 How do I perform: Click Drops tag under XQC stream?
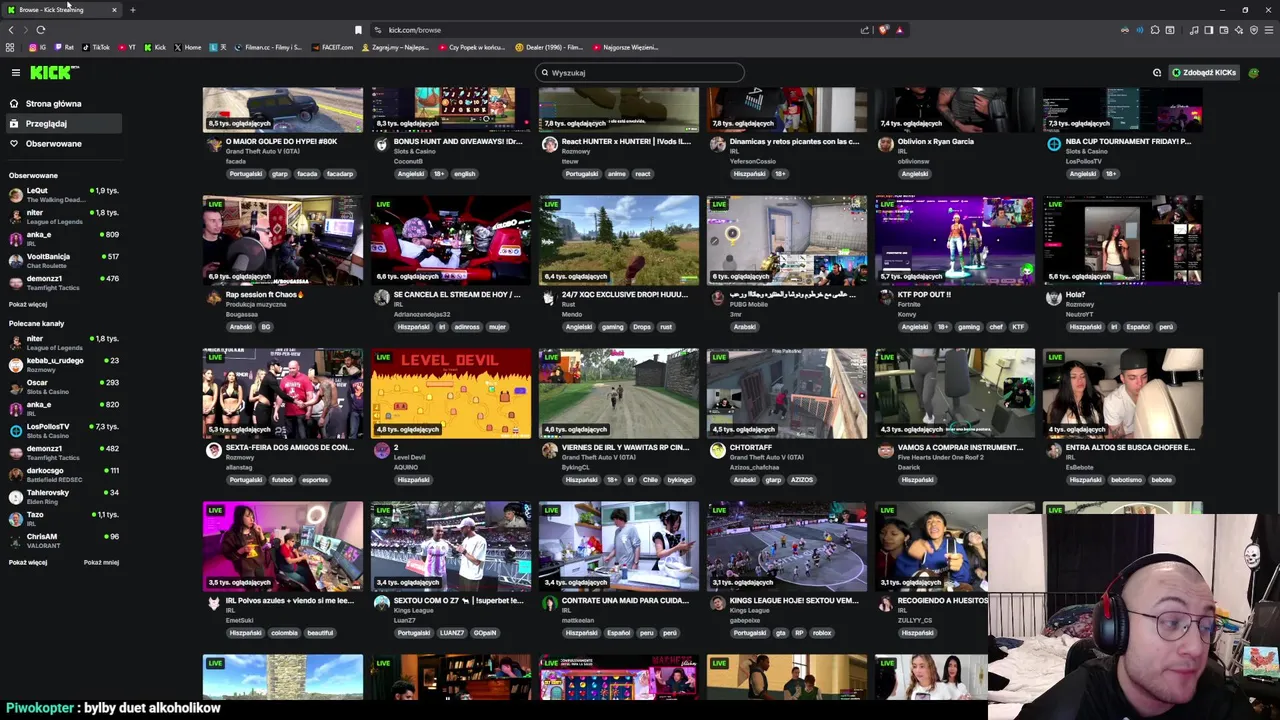(x=641, y=327)
